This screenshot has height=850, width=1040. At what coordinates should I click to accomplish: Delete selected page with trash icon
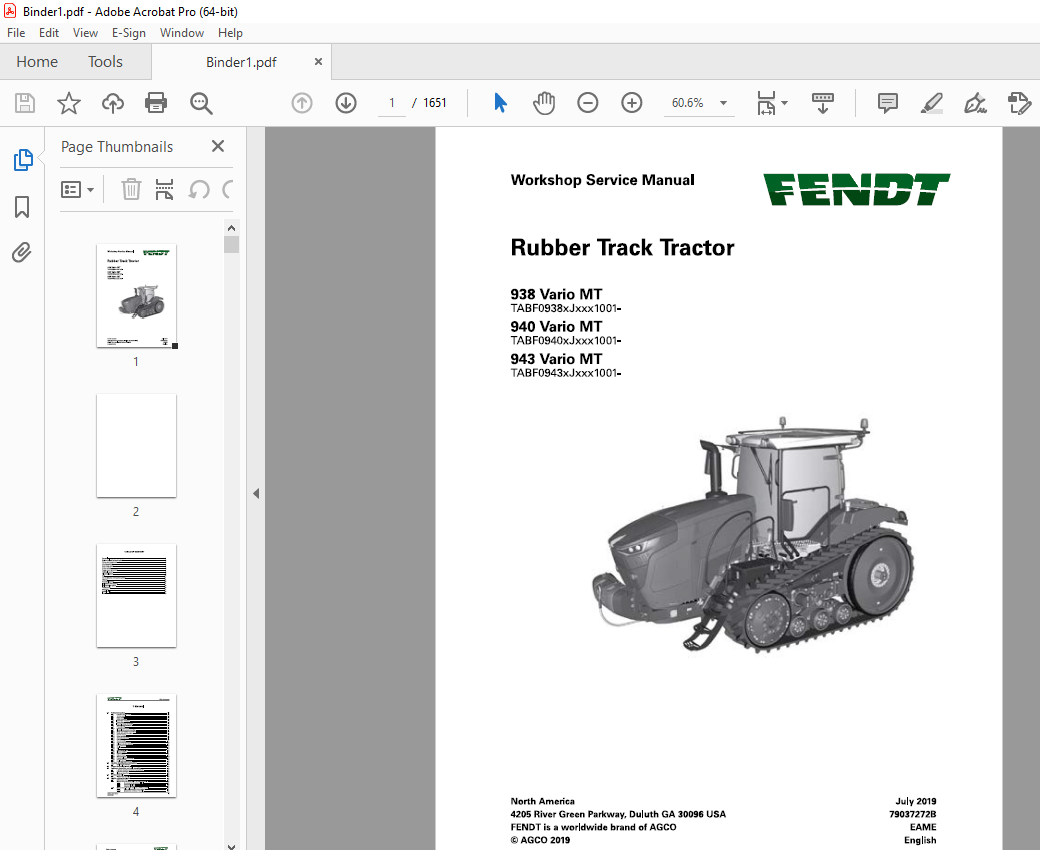pos(131,190)
